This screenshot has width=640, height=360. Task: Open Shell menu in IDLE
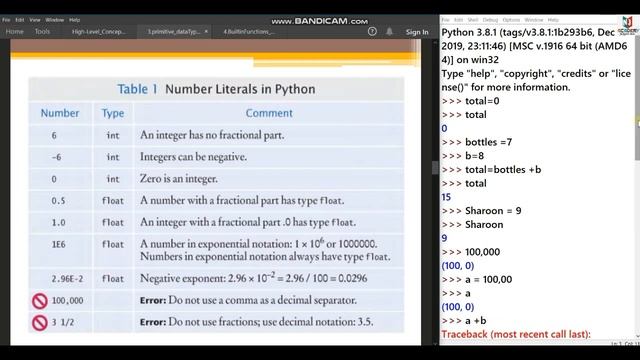pyautogui.click(x=473, y=20)
